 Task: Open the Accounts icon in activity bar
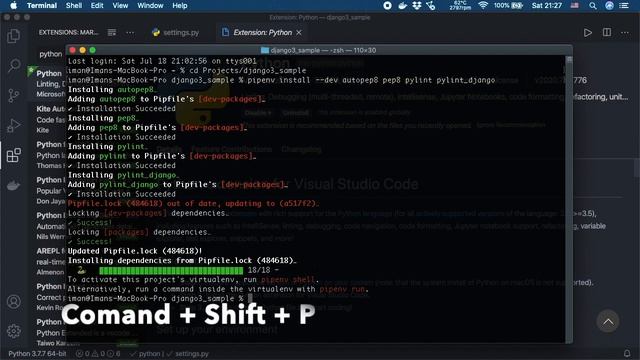(13, 302)
